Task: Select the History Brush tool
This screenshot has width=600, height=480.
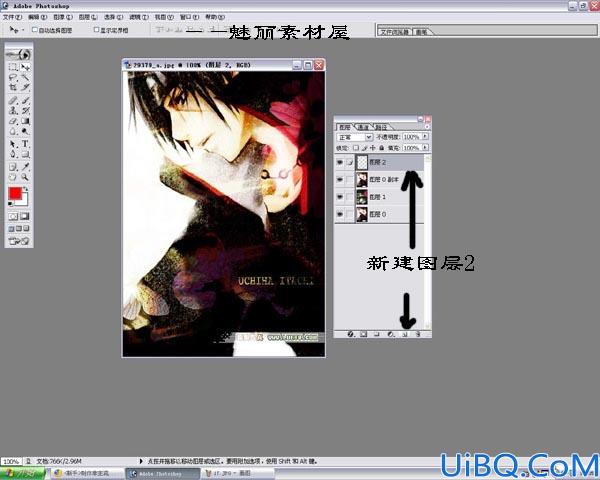Action: click(25, 111)
